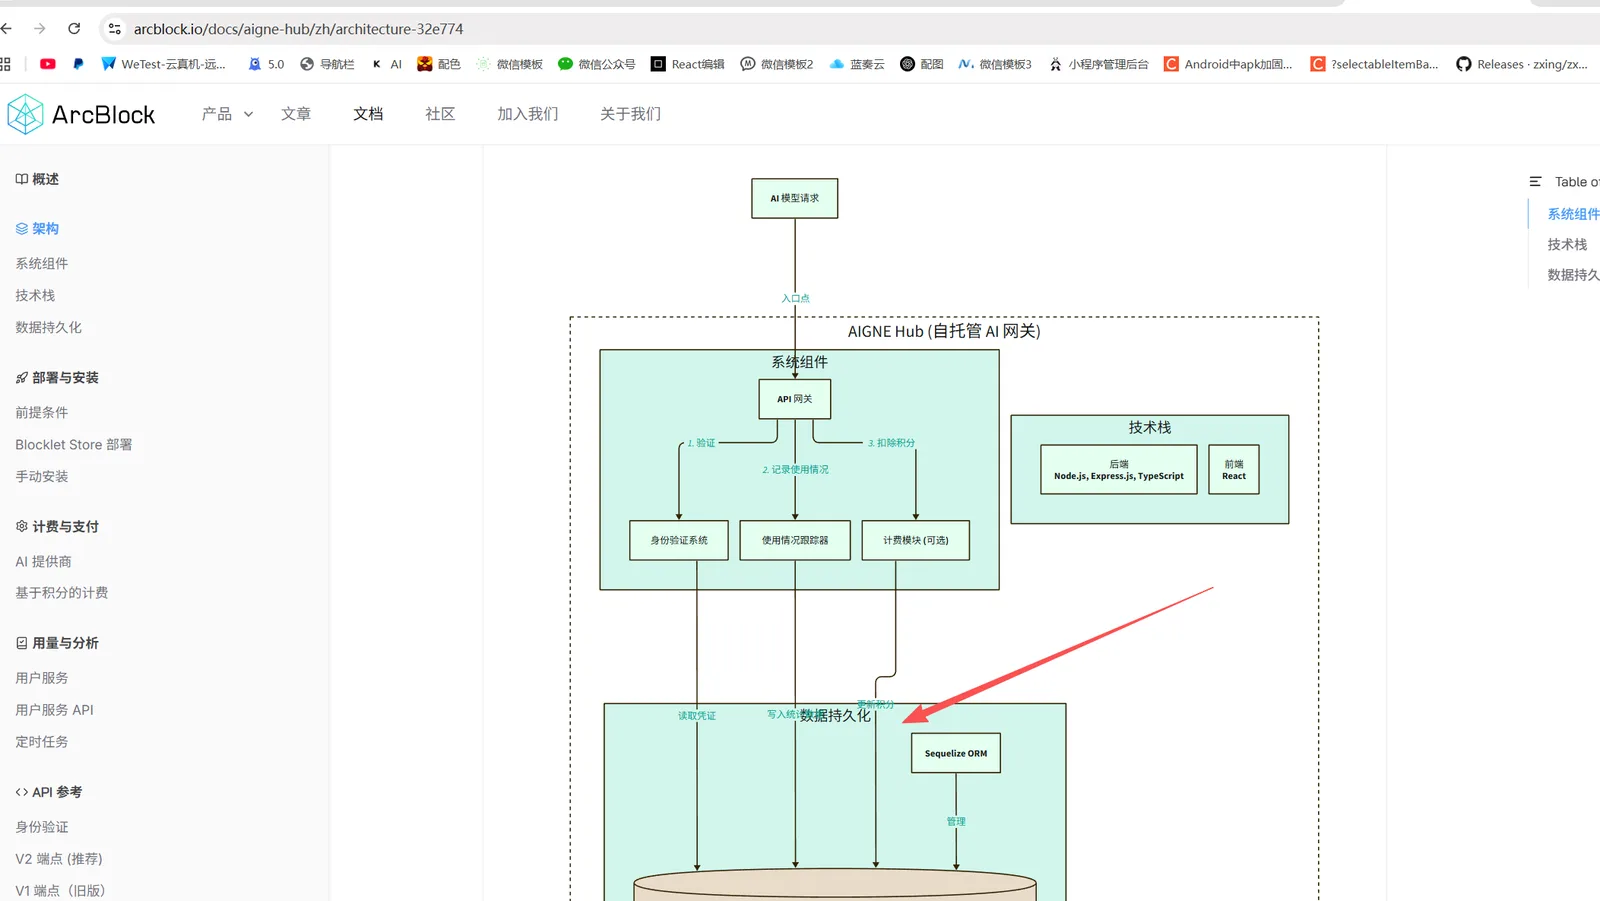Open the 配图 bookmark
This screenshot has height=901, width=1600.
tap(922, 64)
